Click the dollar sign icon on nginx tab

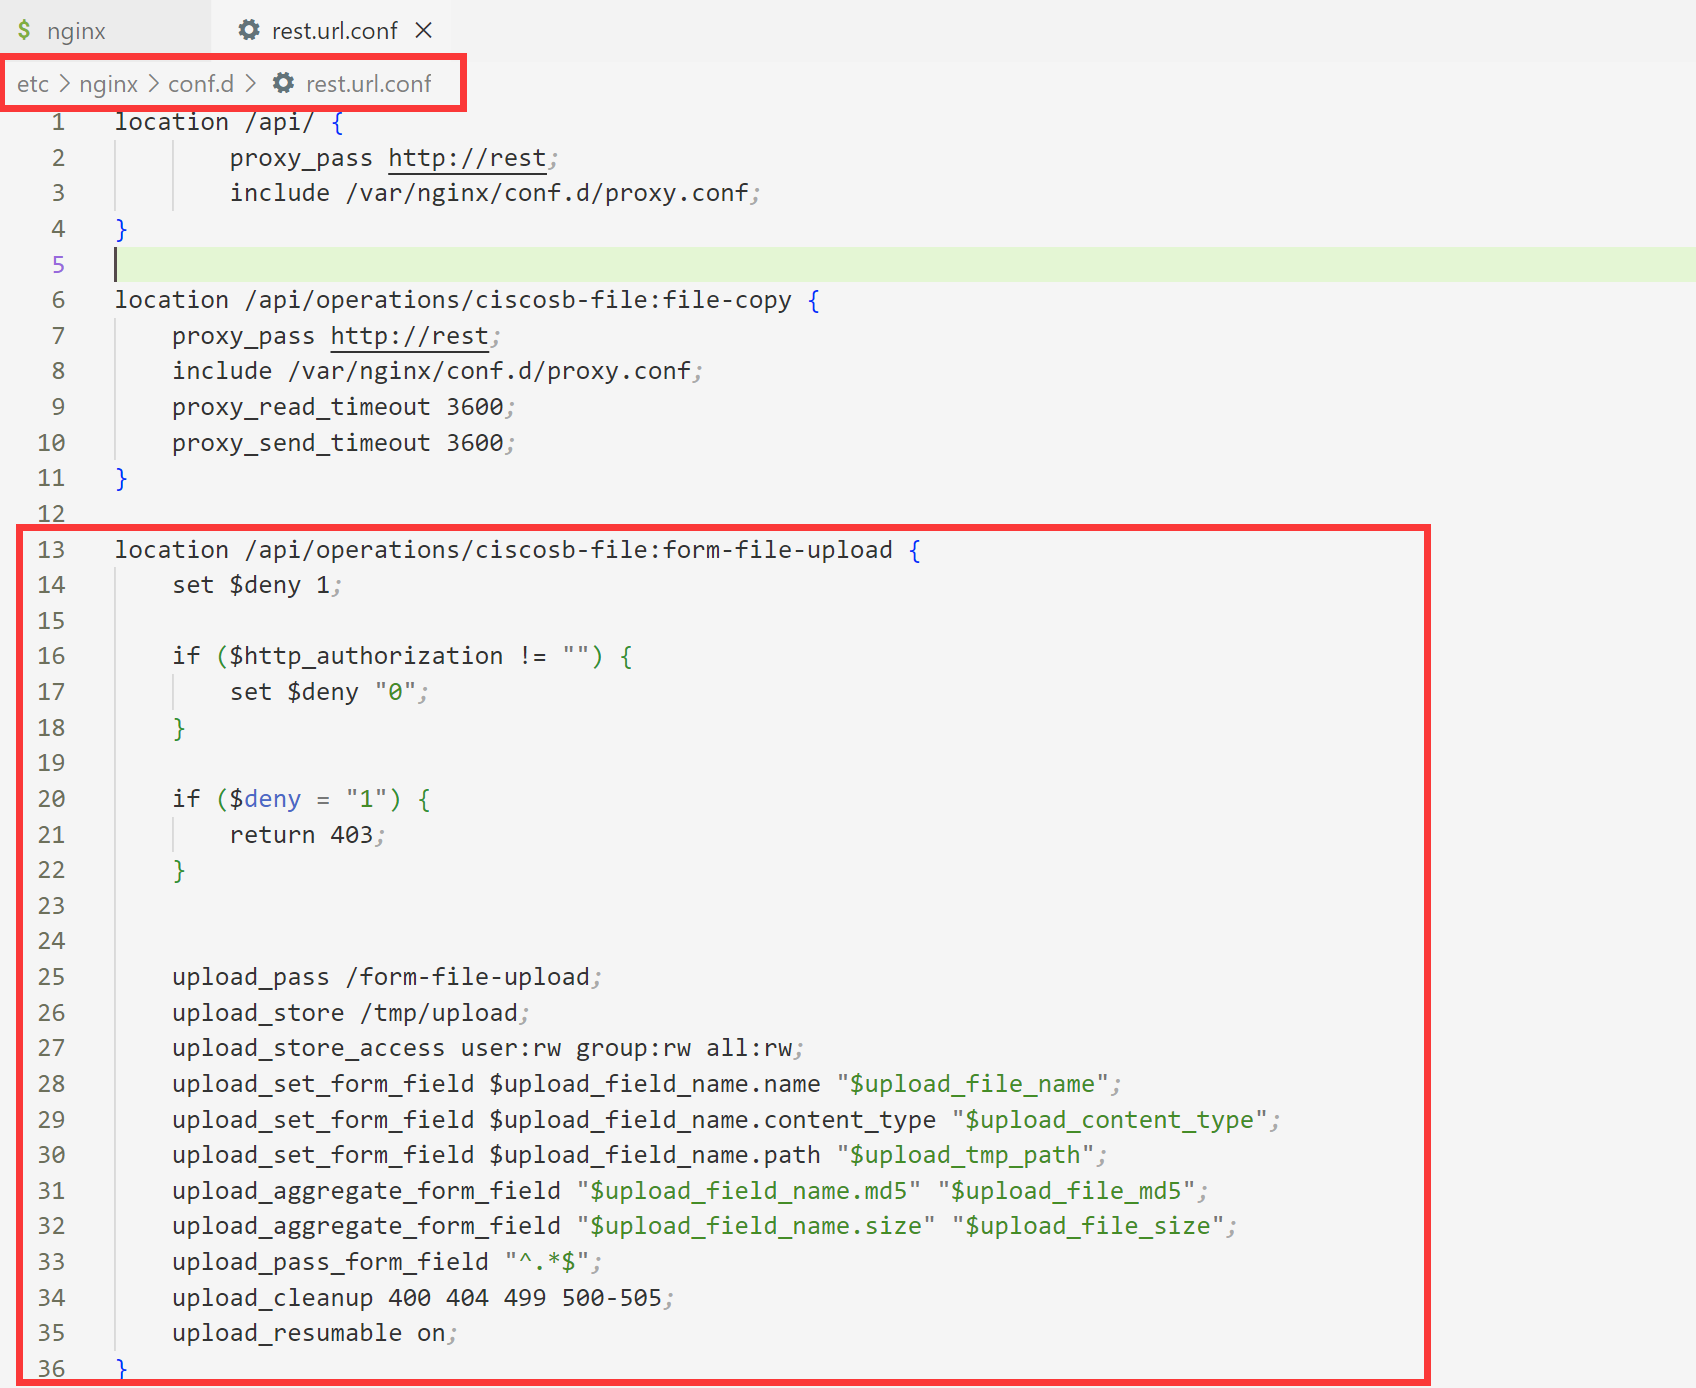[24, 30]
